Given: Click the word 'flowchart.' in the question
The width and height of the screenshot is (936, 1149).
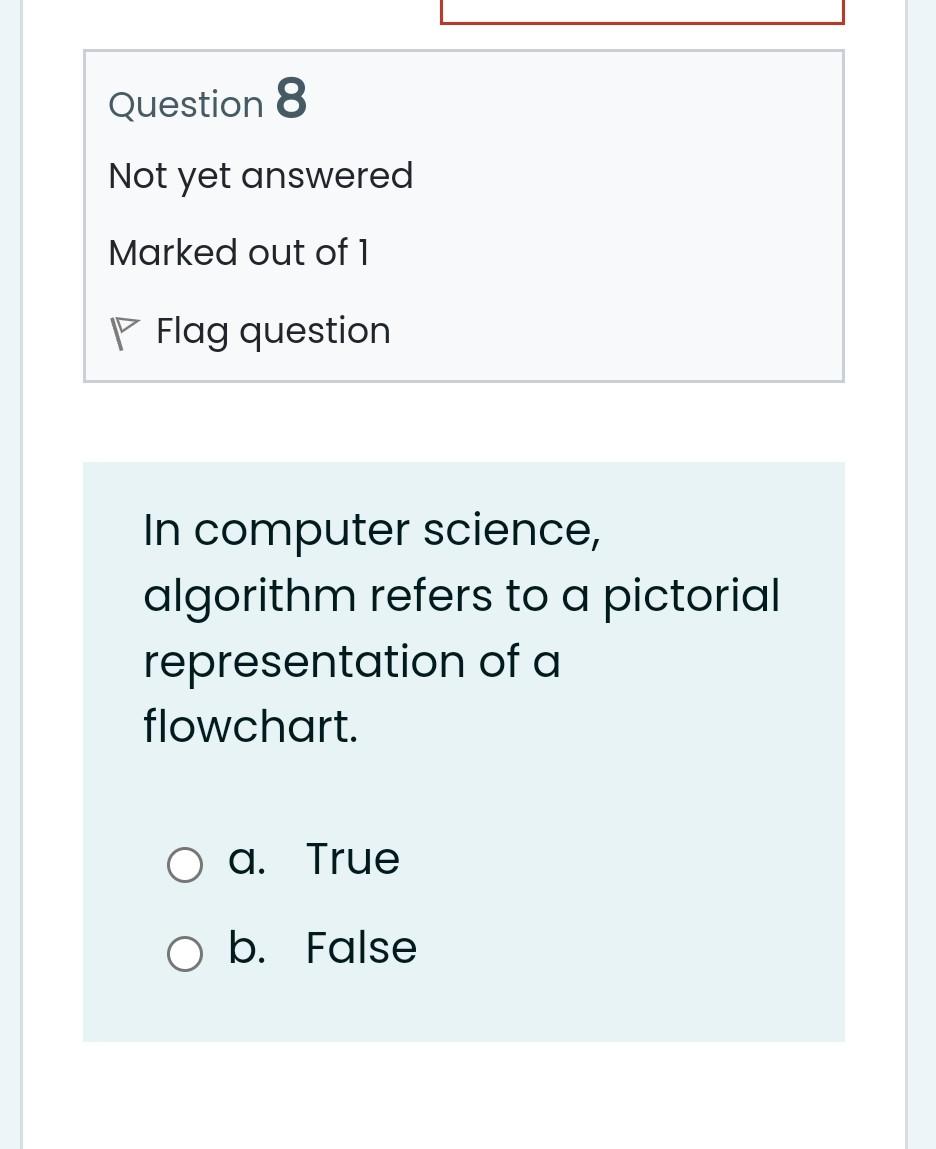Looking at the screenshot, I should [250, 726].
